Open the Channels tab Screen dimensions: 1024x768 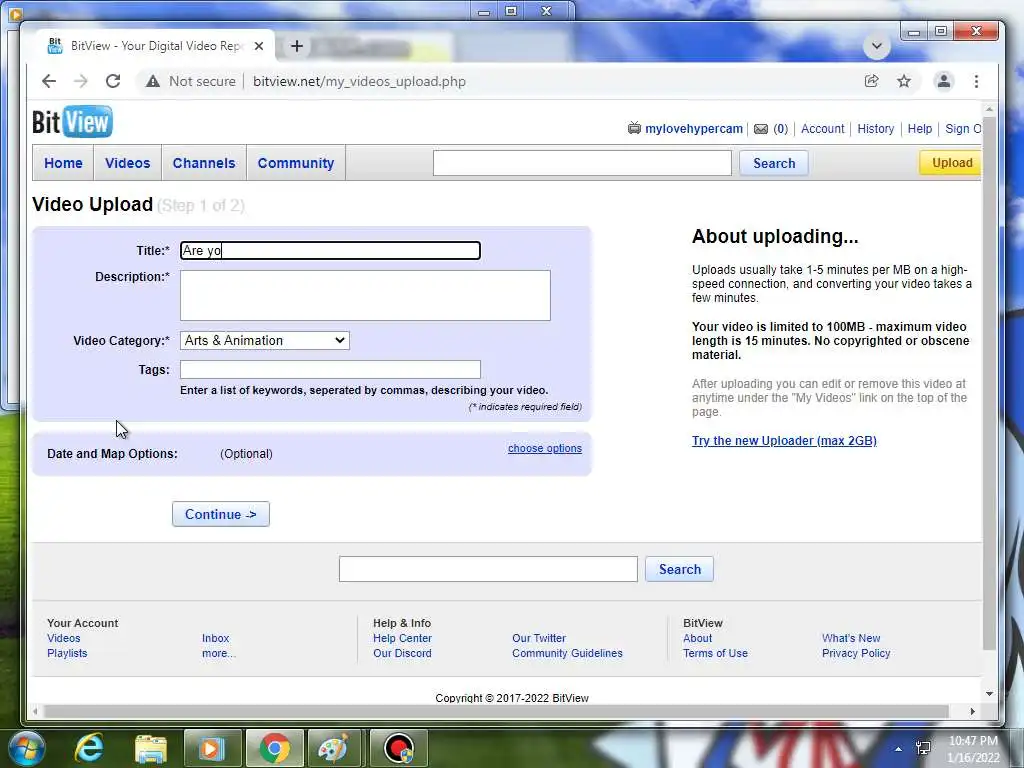[x=204, y=163]
